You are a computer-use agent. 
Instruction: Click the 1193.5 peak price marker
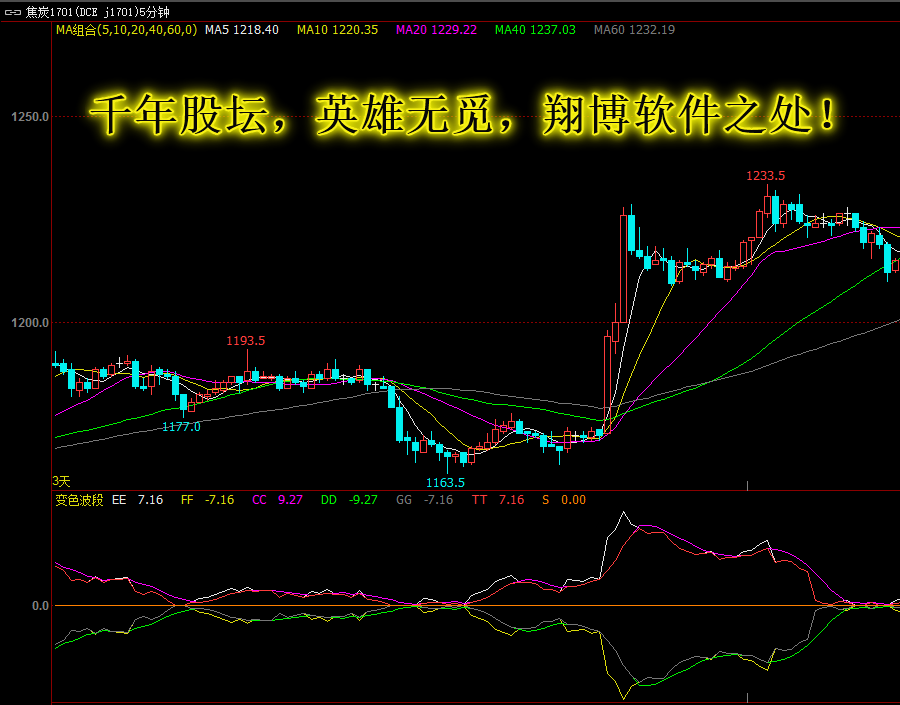tap(246, 341)
